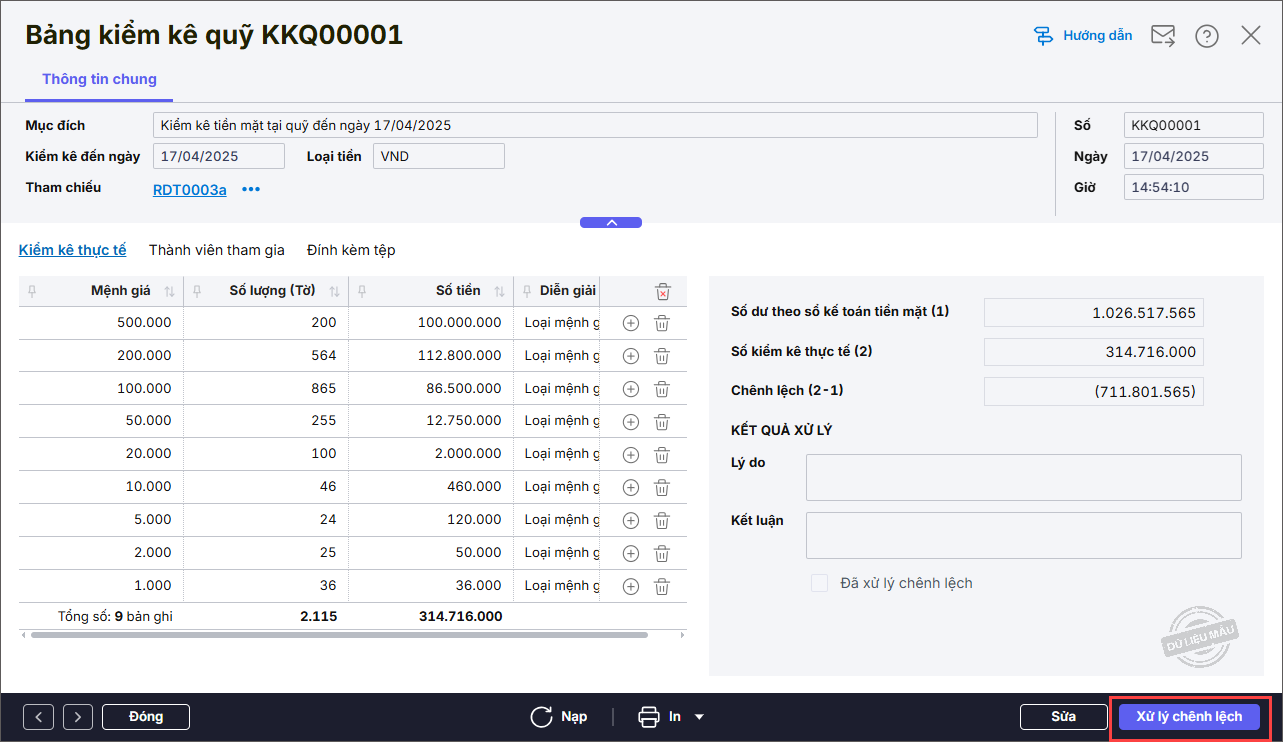Click the Kết luận text box
This screenshot has height=742, width=1283.
tap(1024, 536)
